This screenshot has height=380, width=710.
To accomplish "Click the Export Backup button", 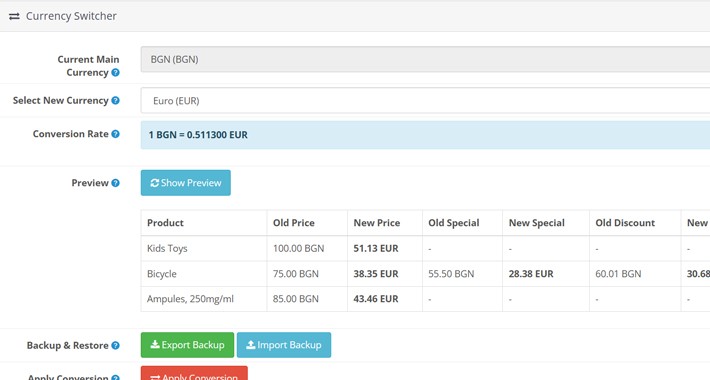I will coord(187,345).
